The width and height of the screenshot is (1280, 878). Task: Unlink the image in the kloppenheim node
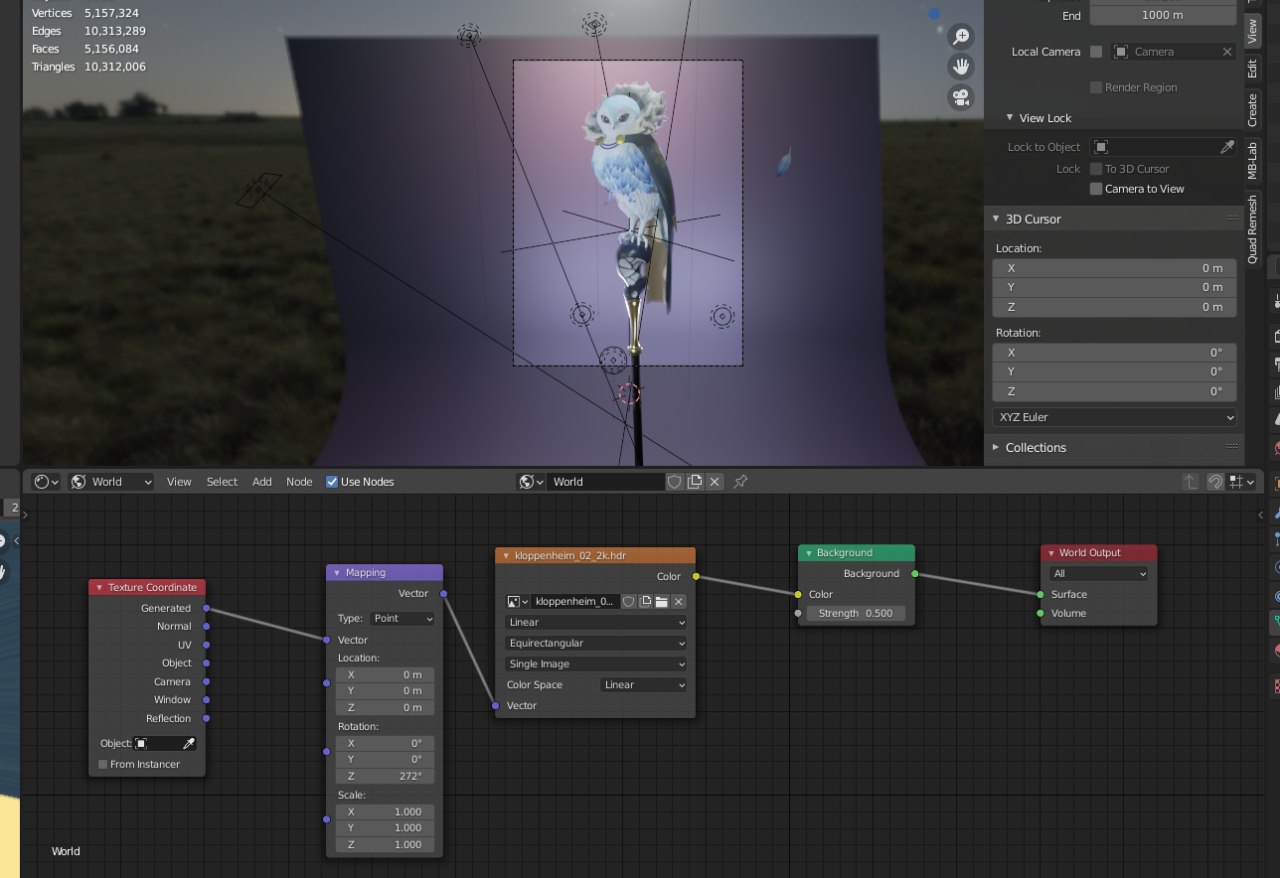click(x=679, y=602)
